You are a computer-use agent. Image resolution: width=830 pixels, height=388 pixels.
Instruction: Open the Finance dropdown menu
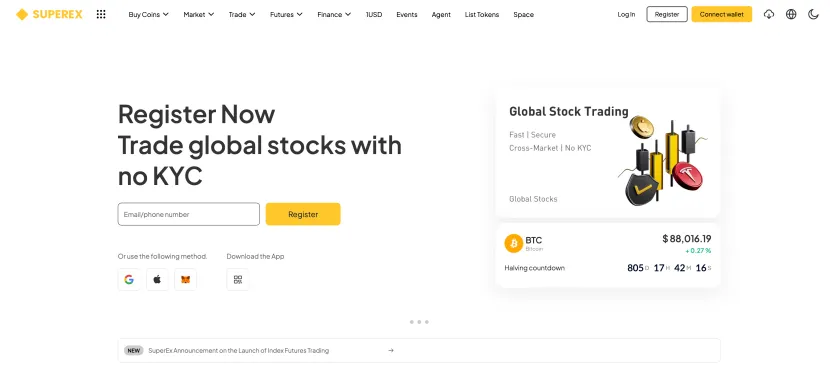pos(334,14)
